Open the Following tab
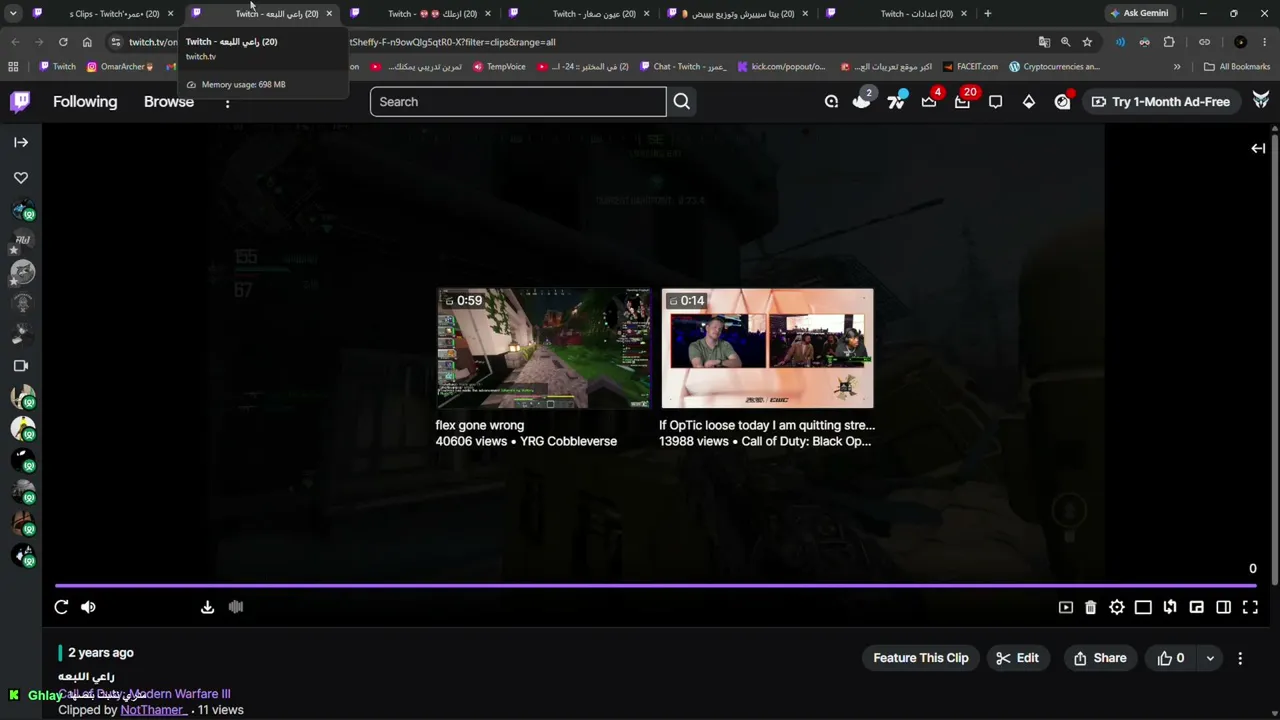1280x720 pixels. point(85,101)
